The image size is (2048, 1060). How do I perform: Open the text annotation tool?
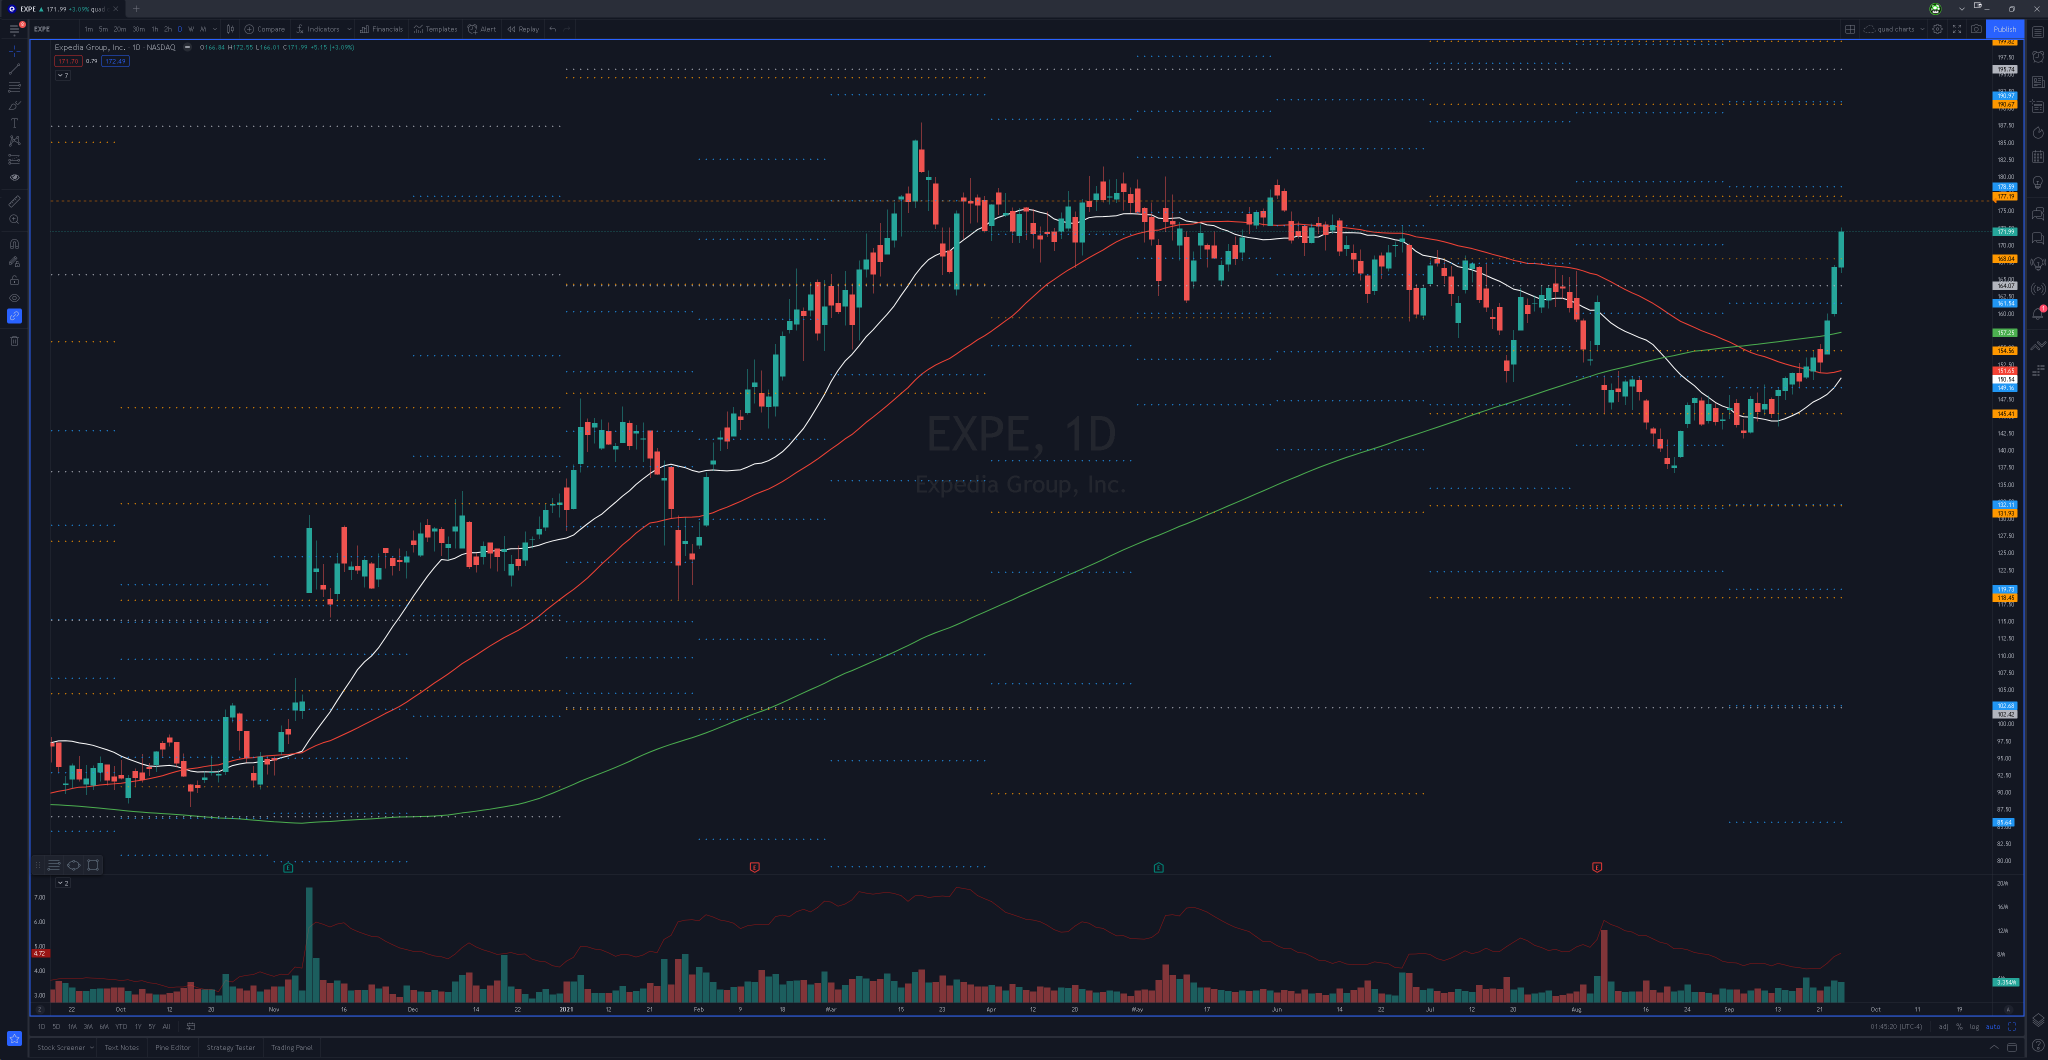click(14, 123)
